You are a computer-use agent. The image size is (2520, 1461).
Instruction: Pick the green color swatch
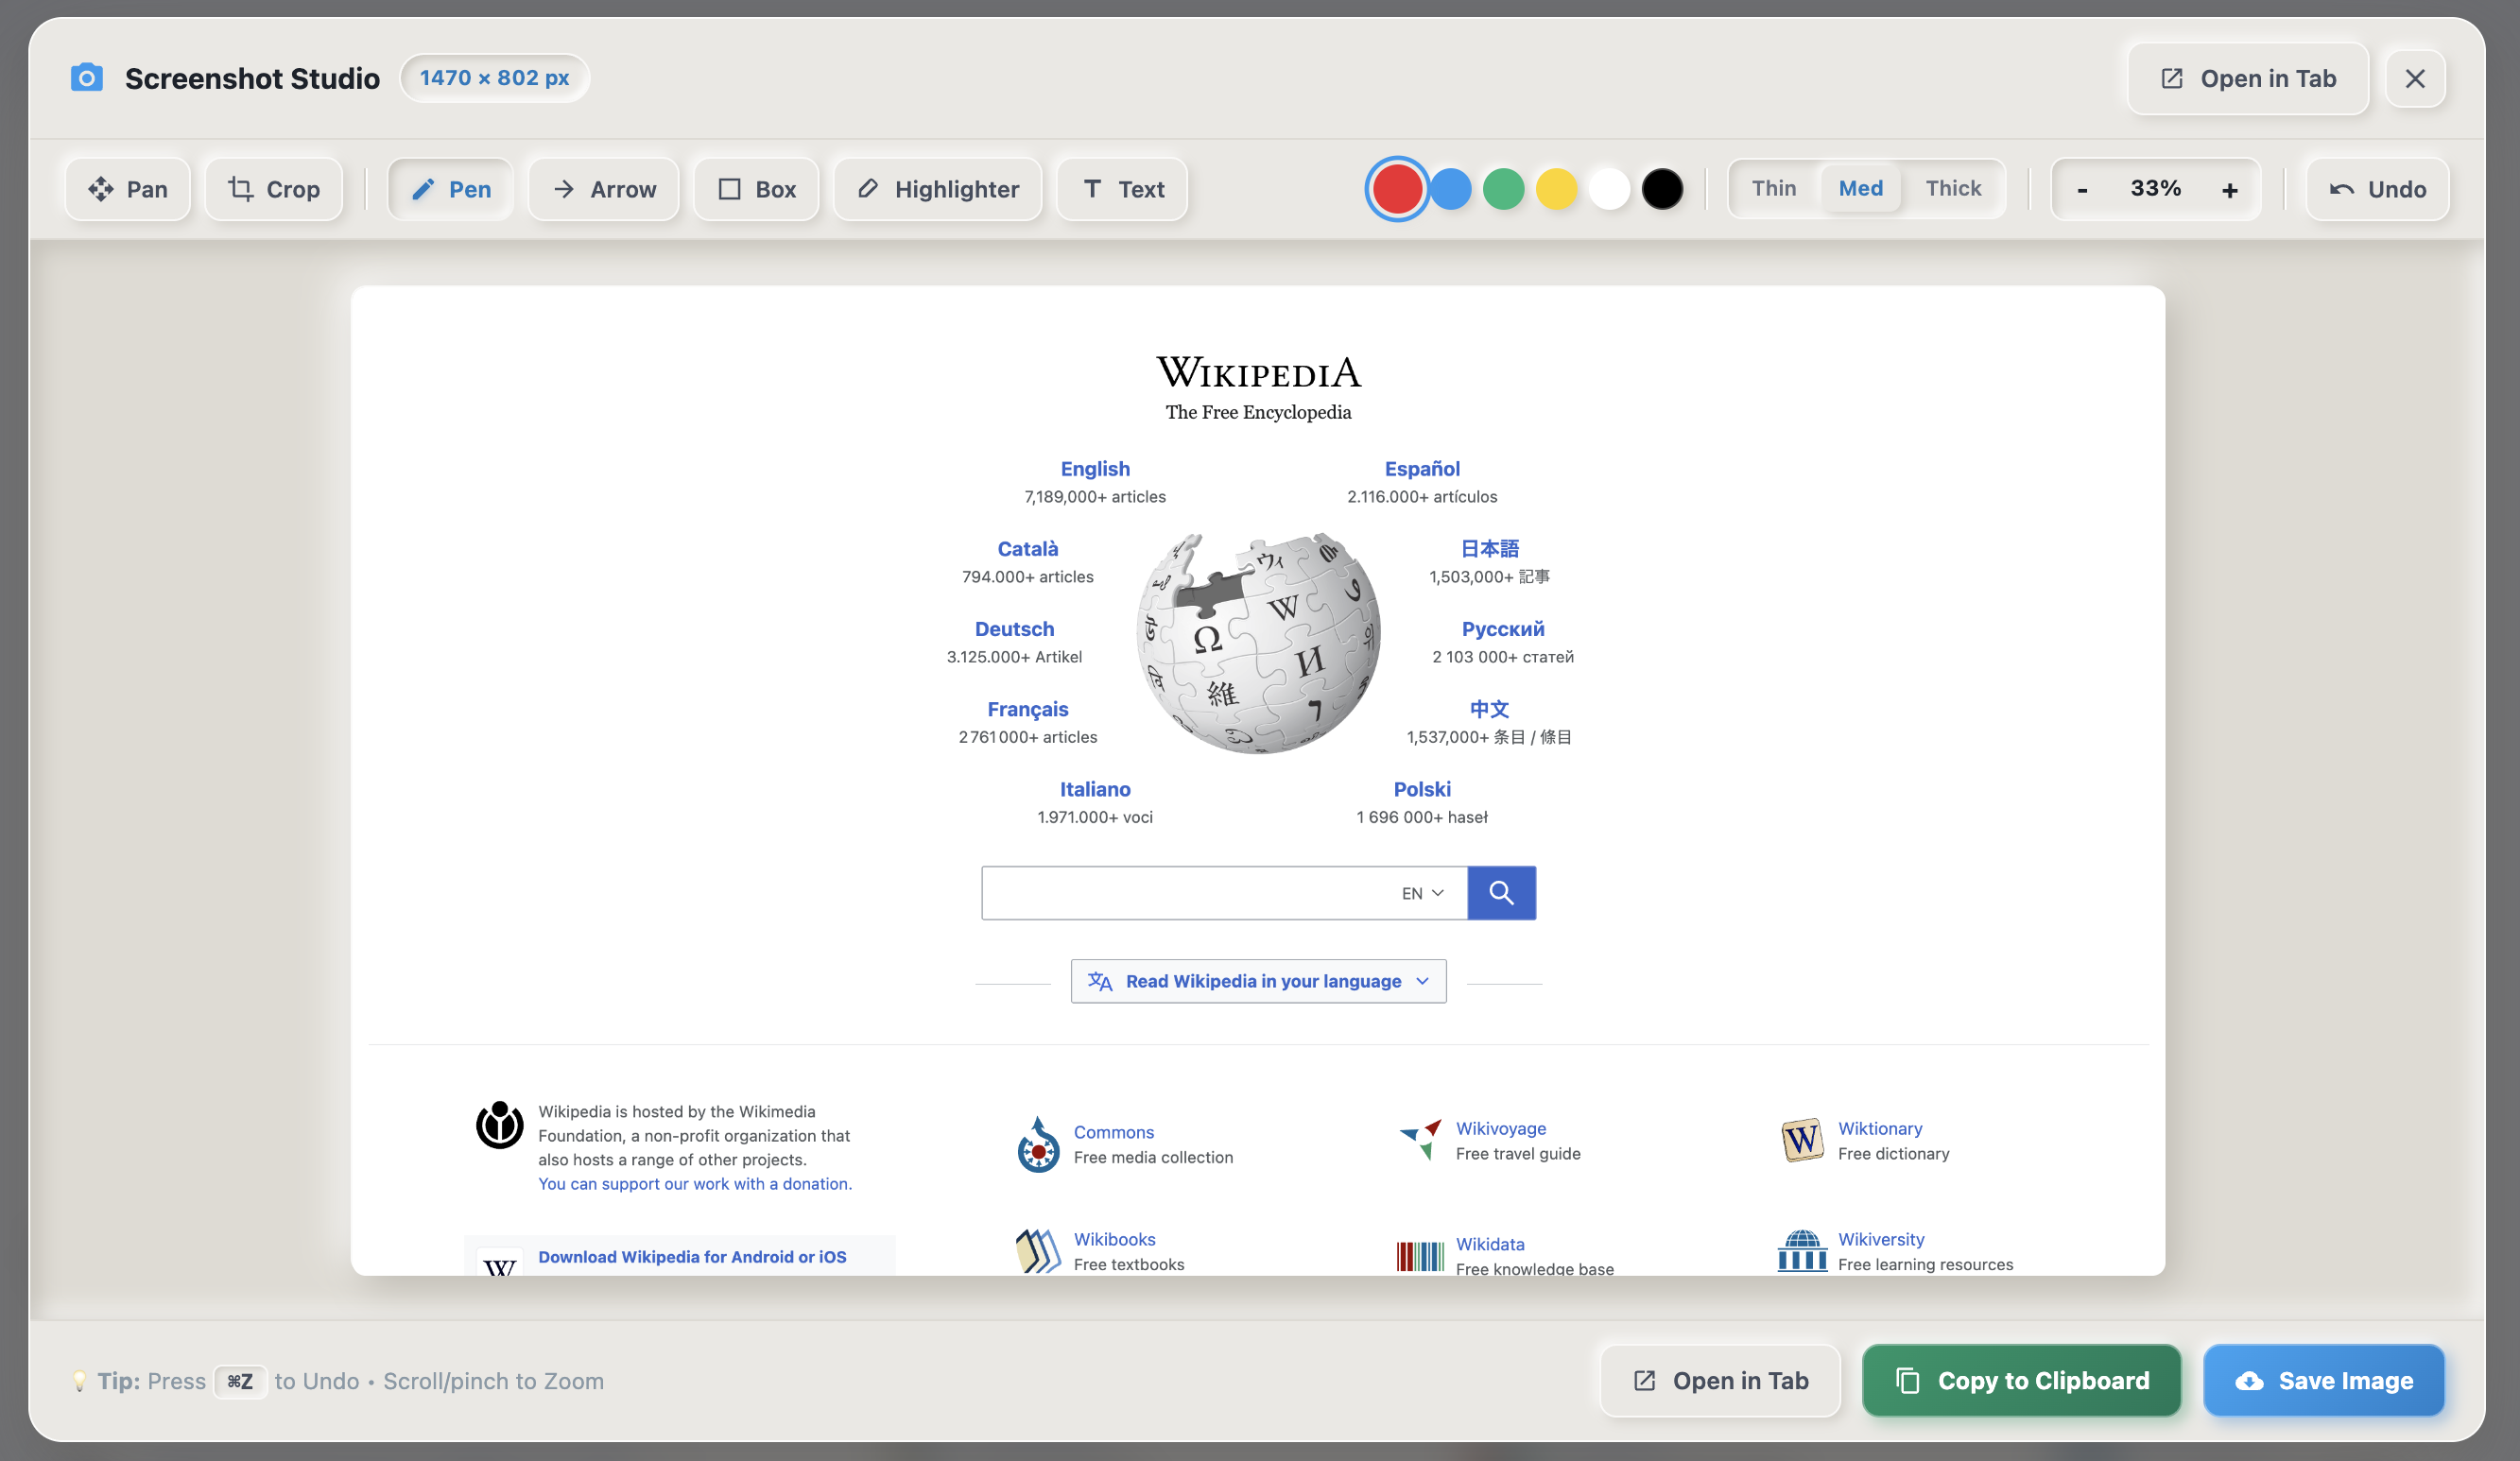(1503, 189)
